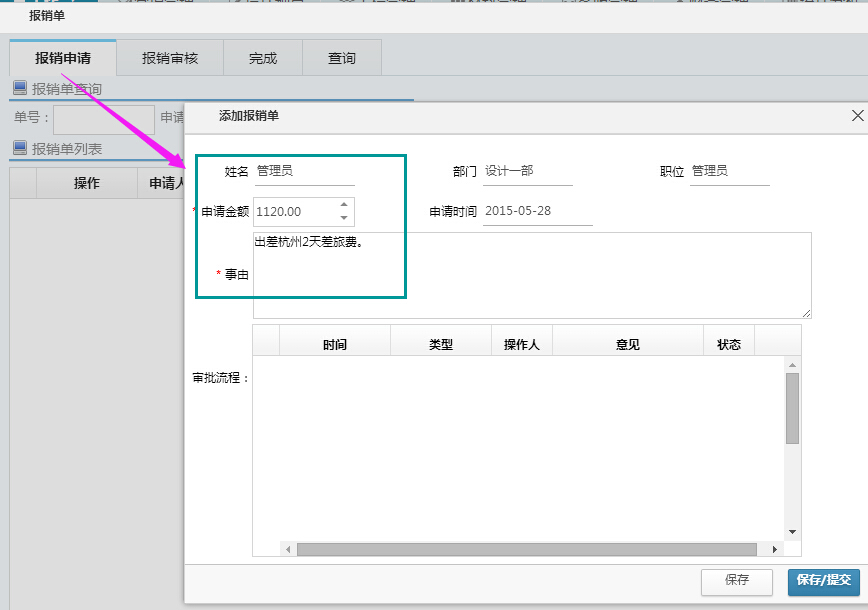The height and width of the screenshot is (610, 868).
Task: Open the 查询 tab
Action: tap(342, 57)
